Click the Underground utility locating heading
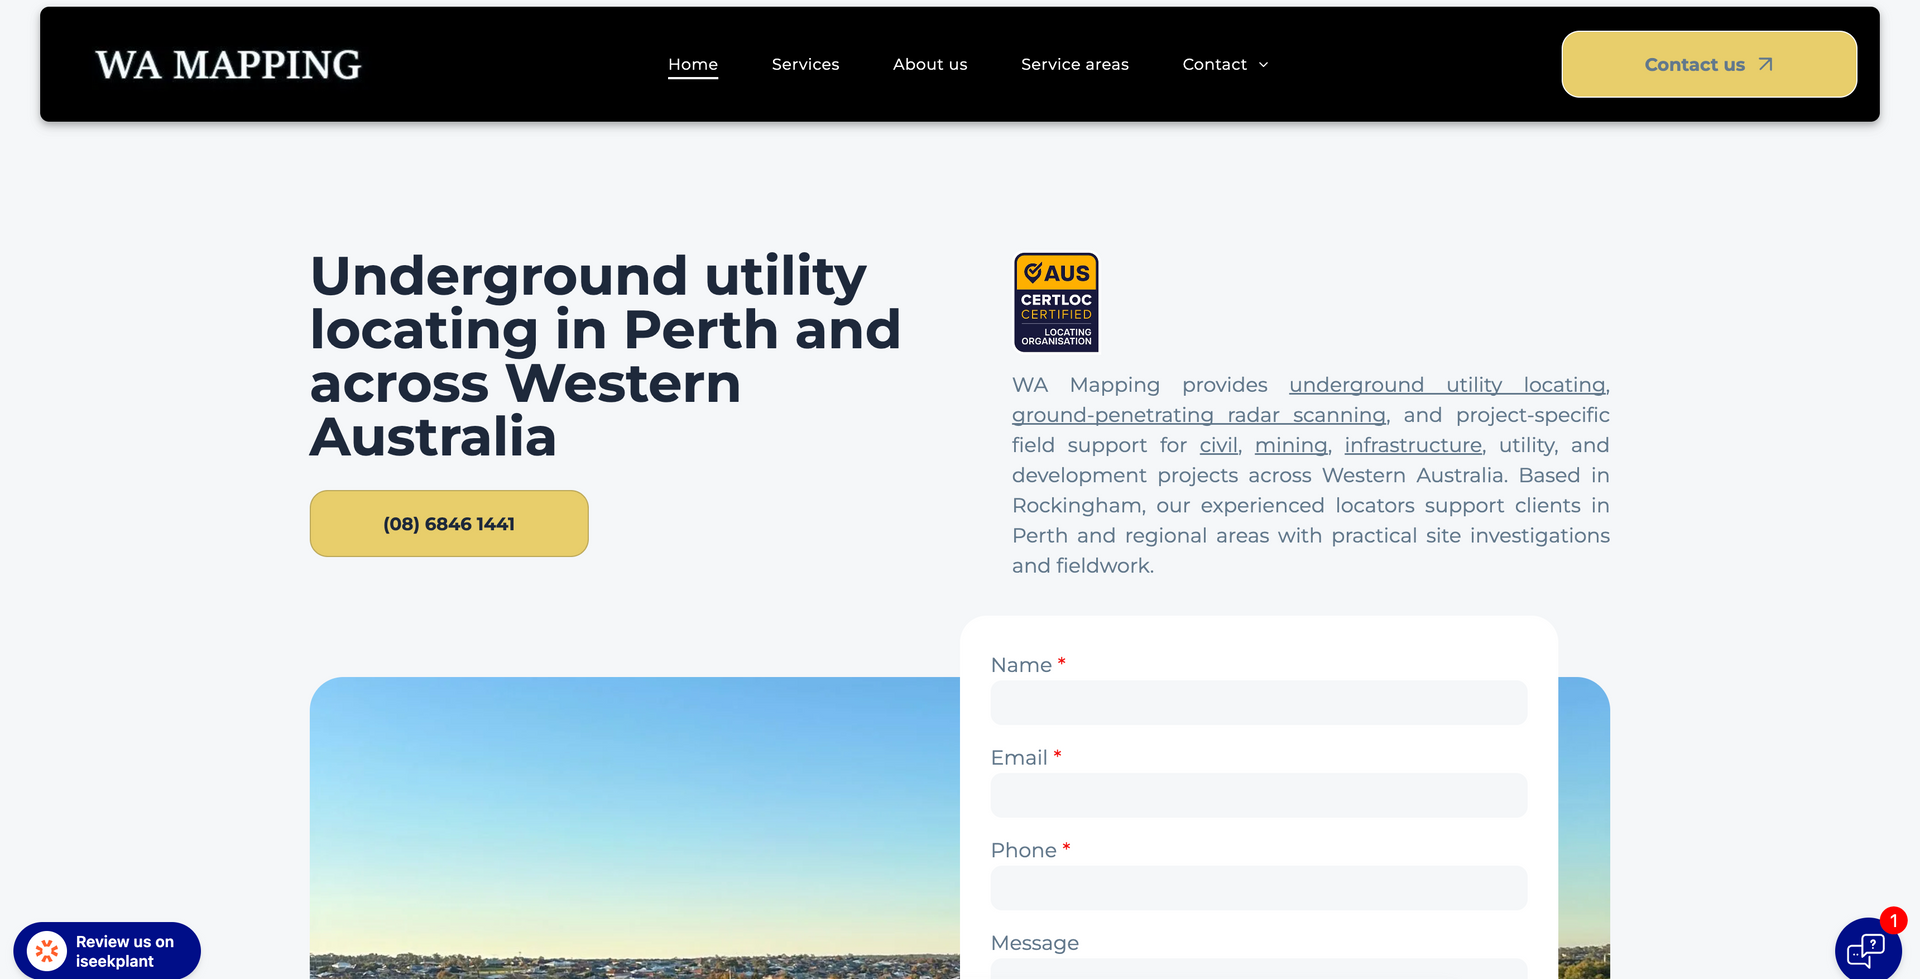This screenshot has height=979, width=1920. click(x=605, y=356)
